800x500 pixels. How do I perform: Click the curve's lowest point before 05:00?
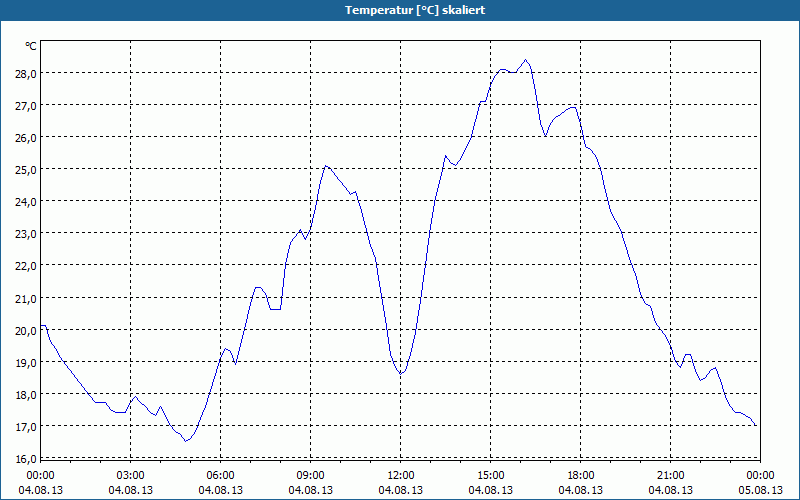[186, 441]
